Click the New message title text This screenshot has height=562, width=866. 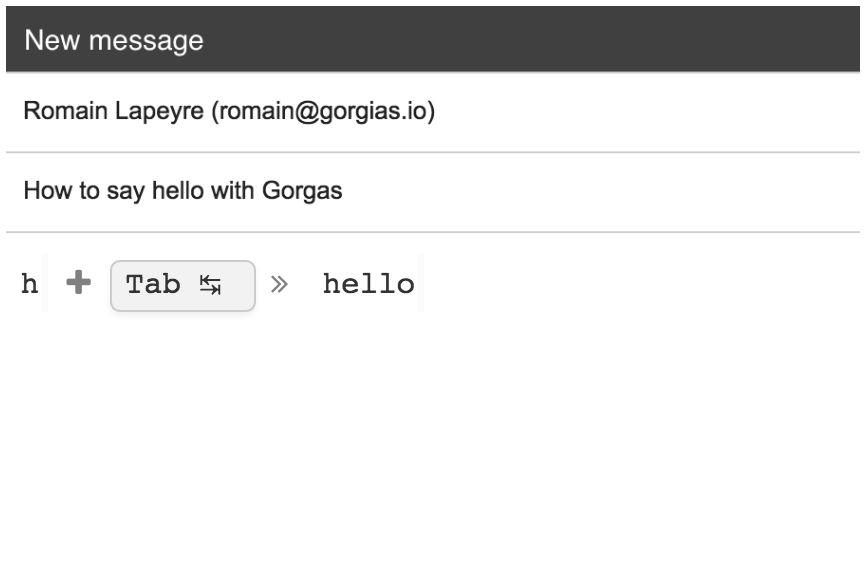pos(114,41)
